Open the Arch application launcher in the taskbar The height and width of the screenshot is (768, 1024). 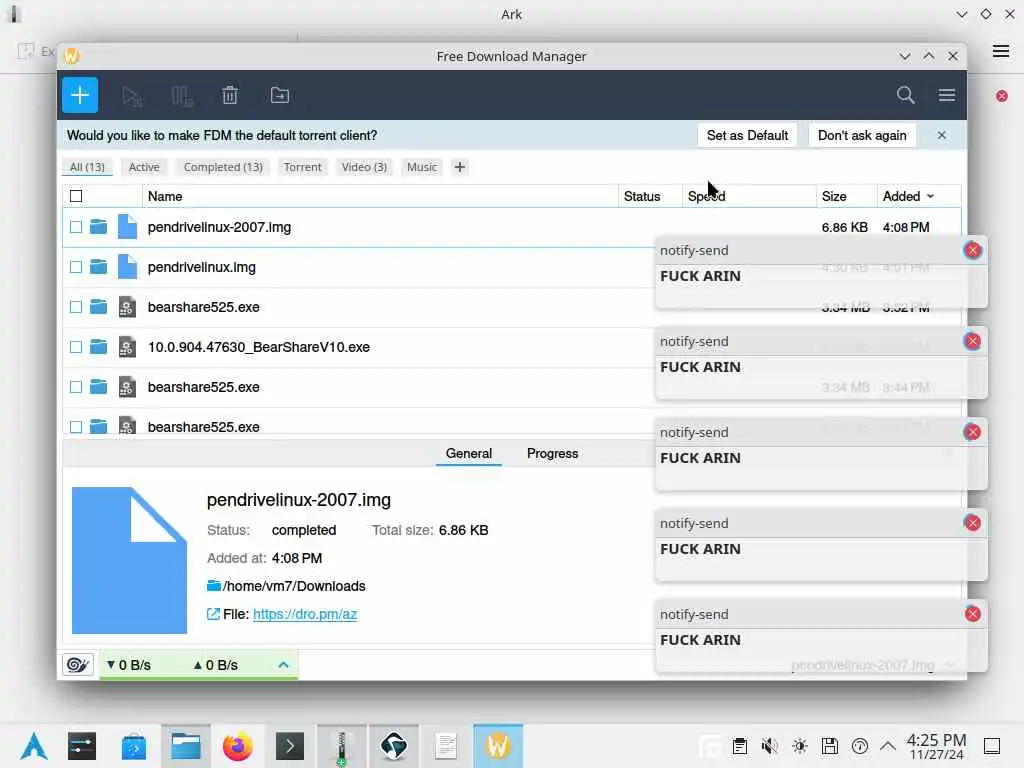pyautogui.click(x=33, y=746)
